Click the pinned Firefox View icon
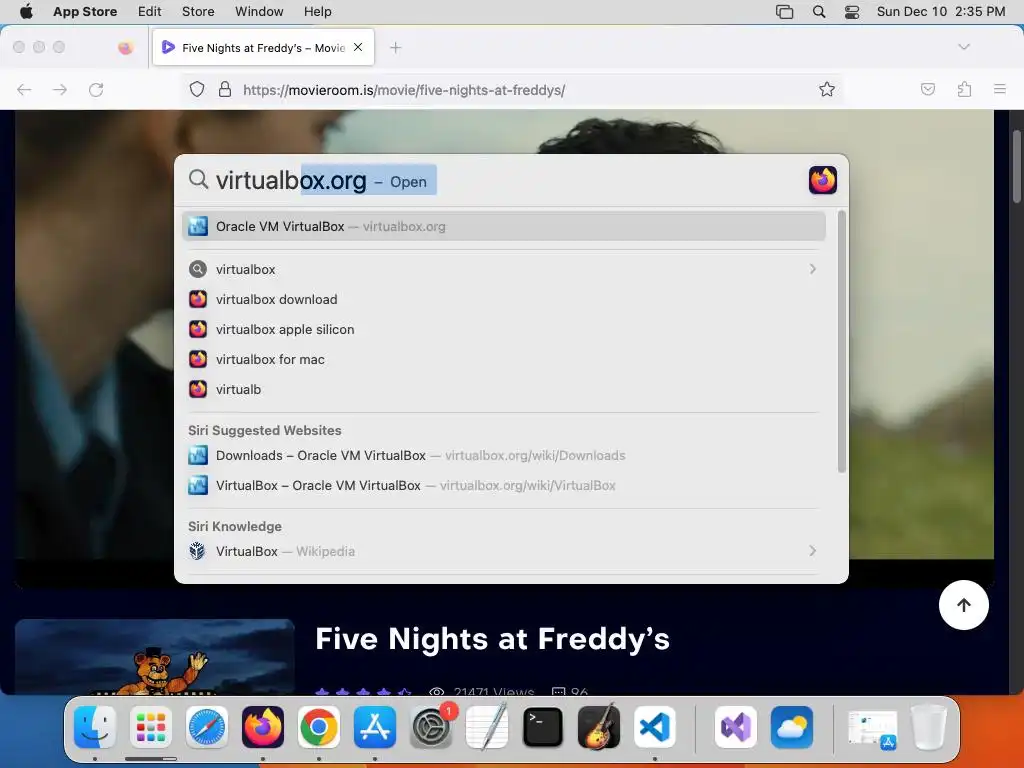This screenshot has height=768, width=1024. [x=125, y=47]
